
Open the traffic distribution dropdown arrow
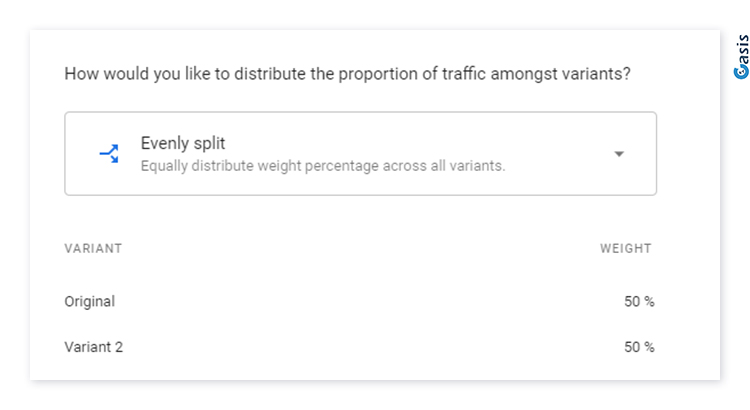619,154
